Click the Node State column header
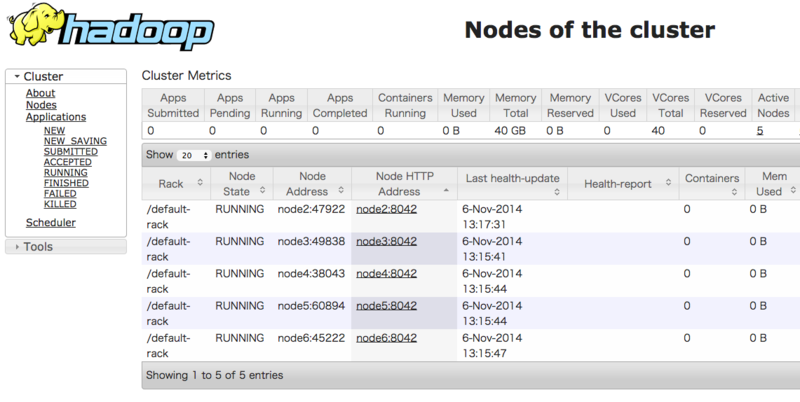 (x=242, y=184)
